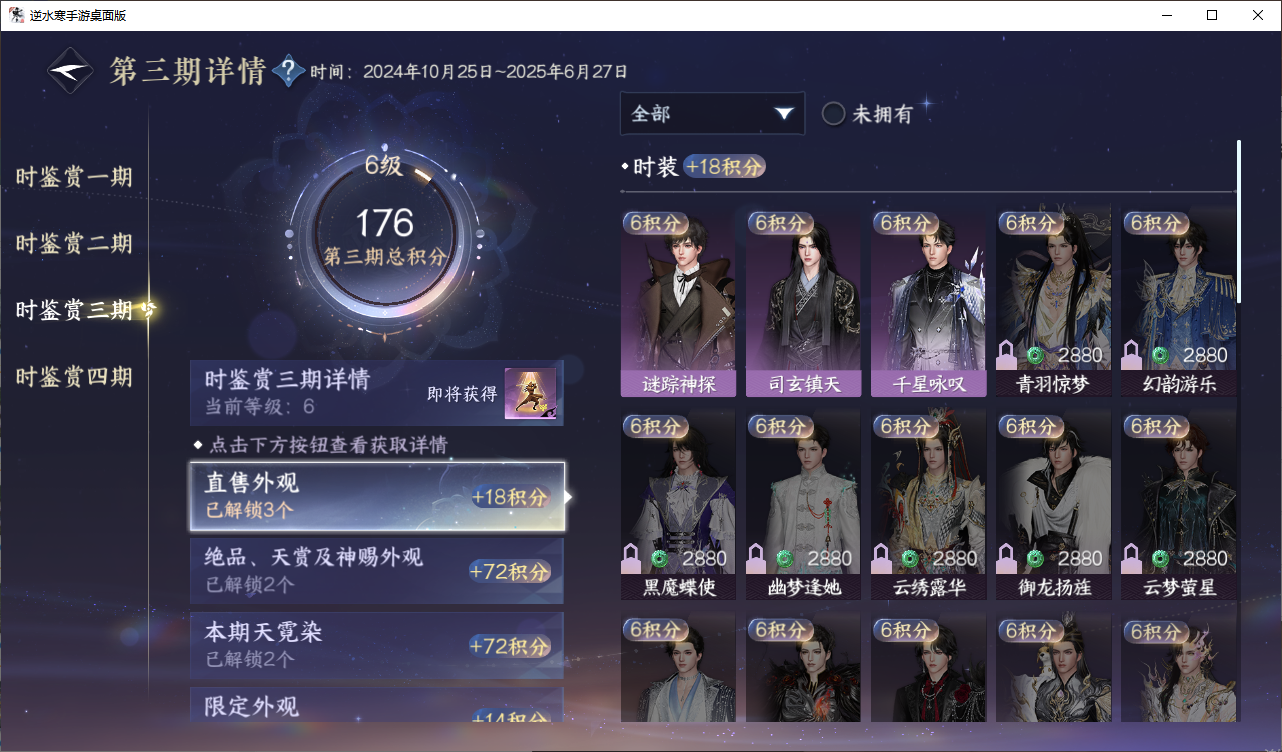Switch to 时鉴赏一期 tab

pos(75,178)
